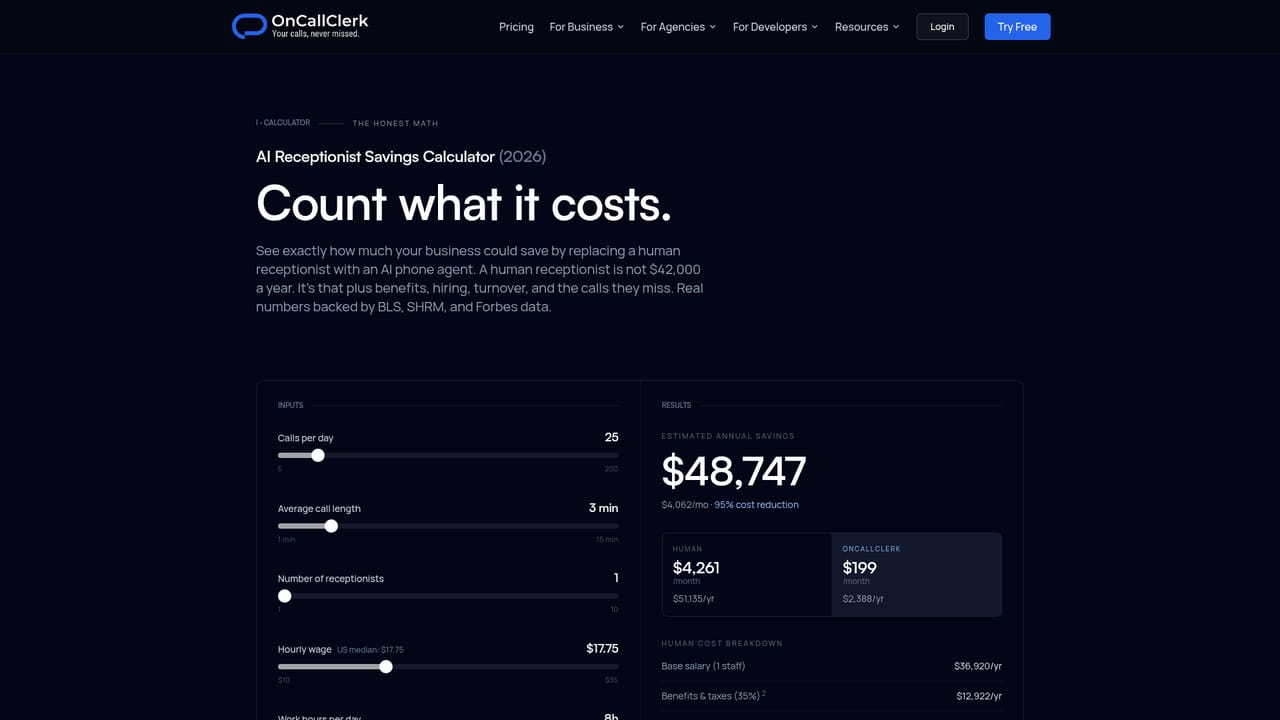Click the Calls per day slider handle
This screenshot has width=1280, height=720.
pyautogui.click(x=318, y=455)
